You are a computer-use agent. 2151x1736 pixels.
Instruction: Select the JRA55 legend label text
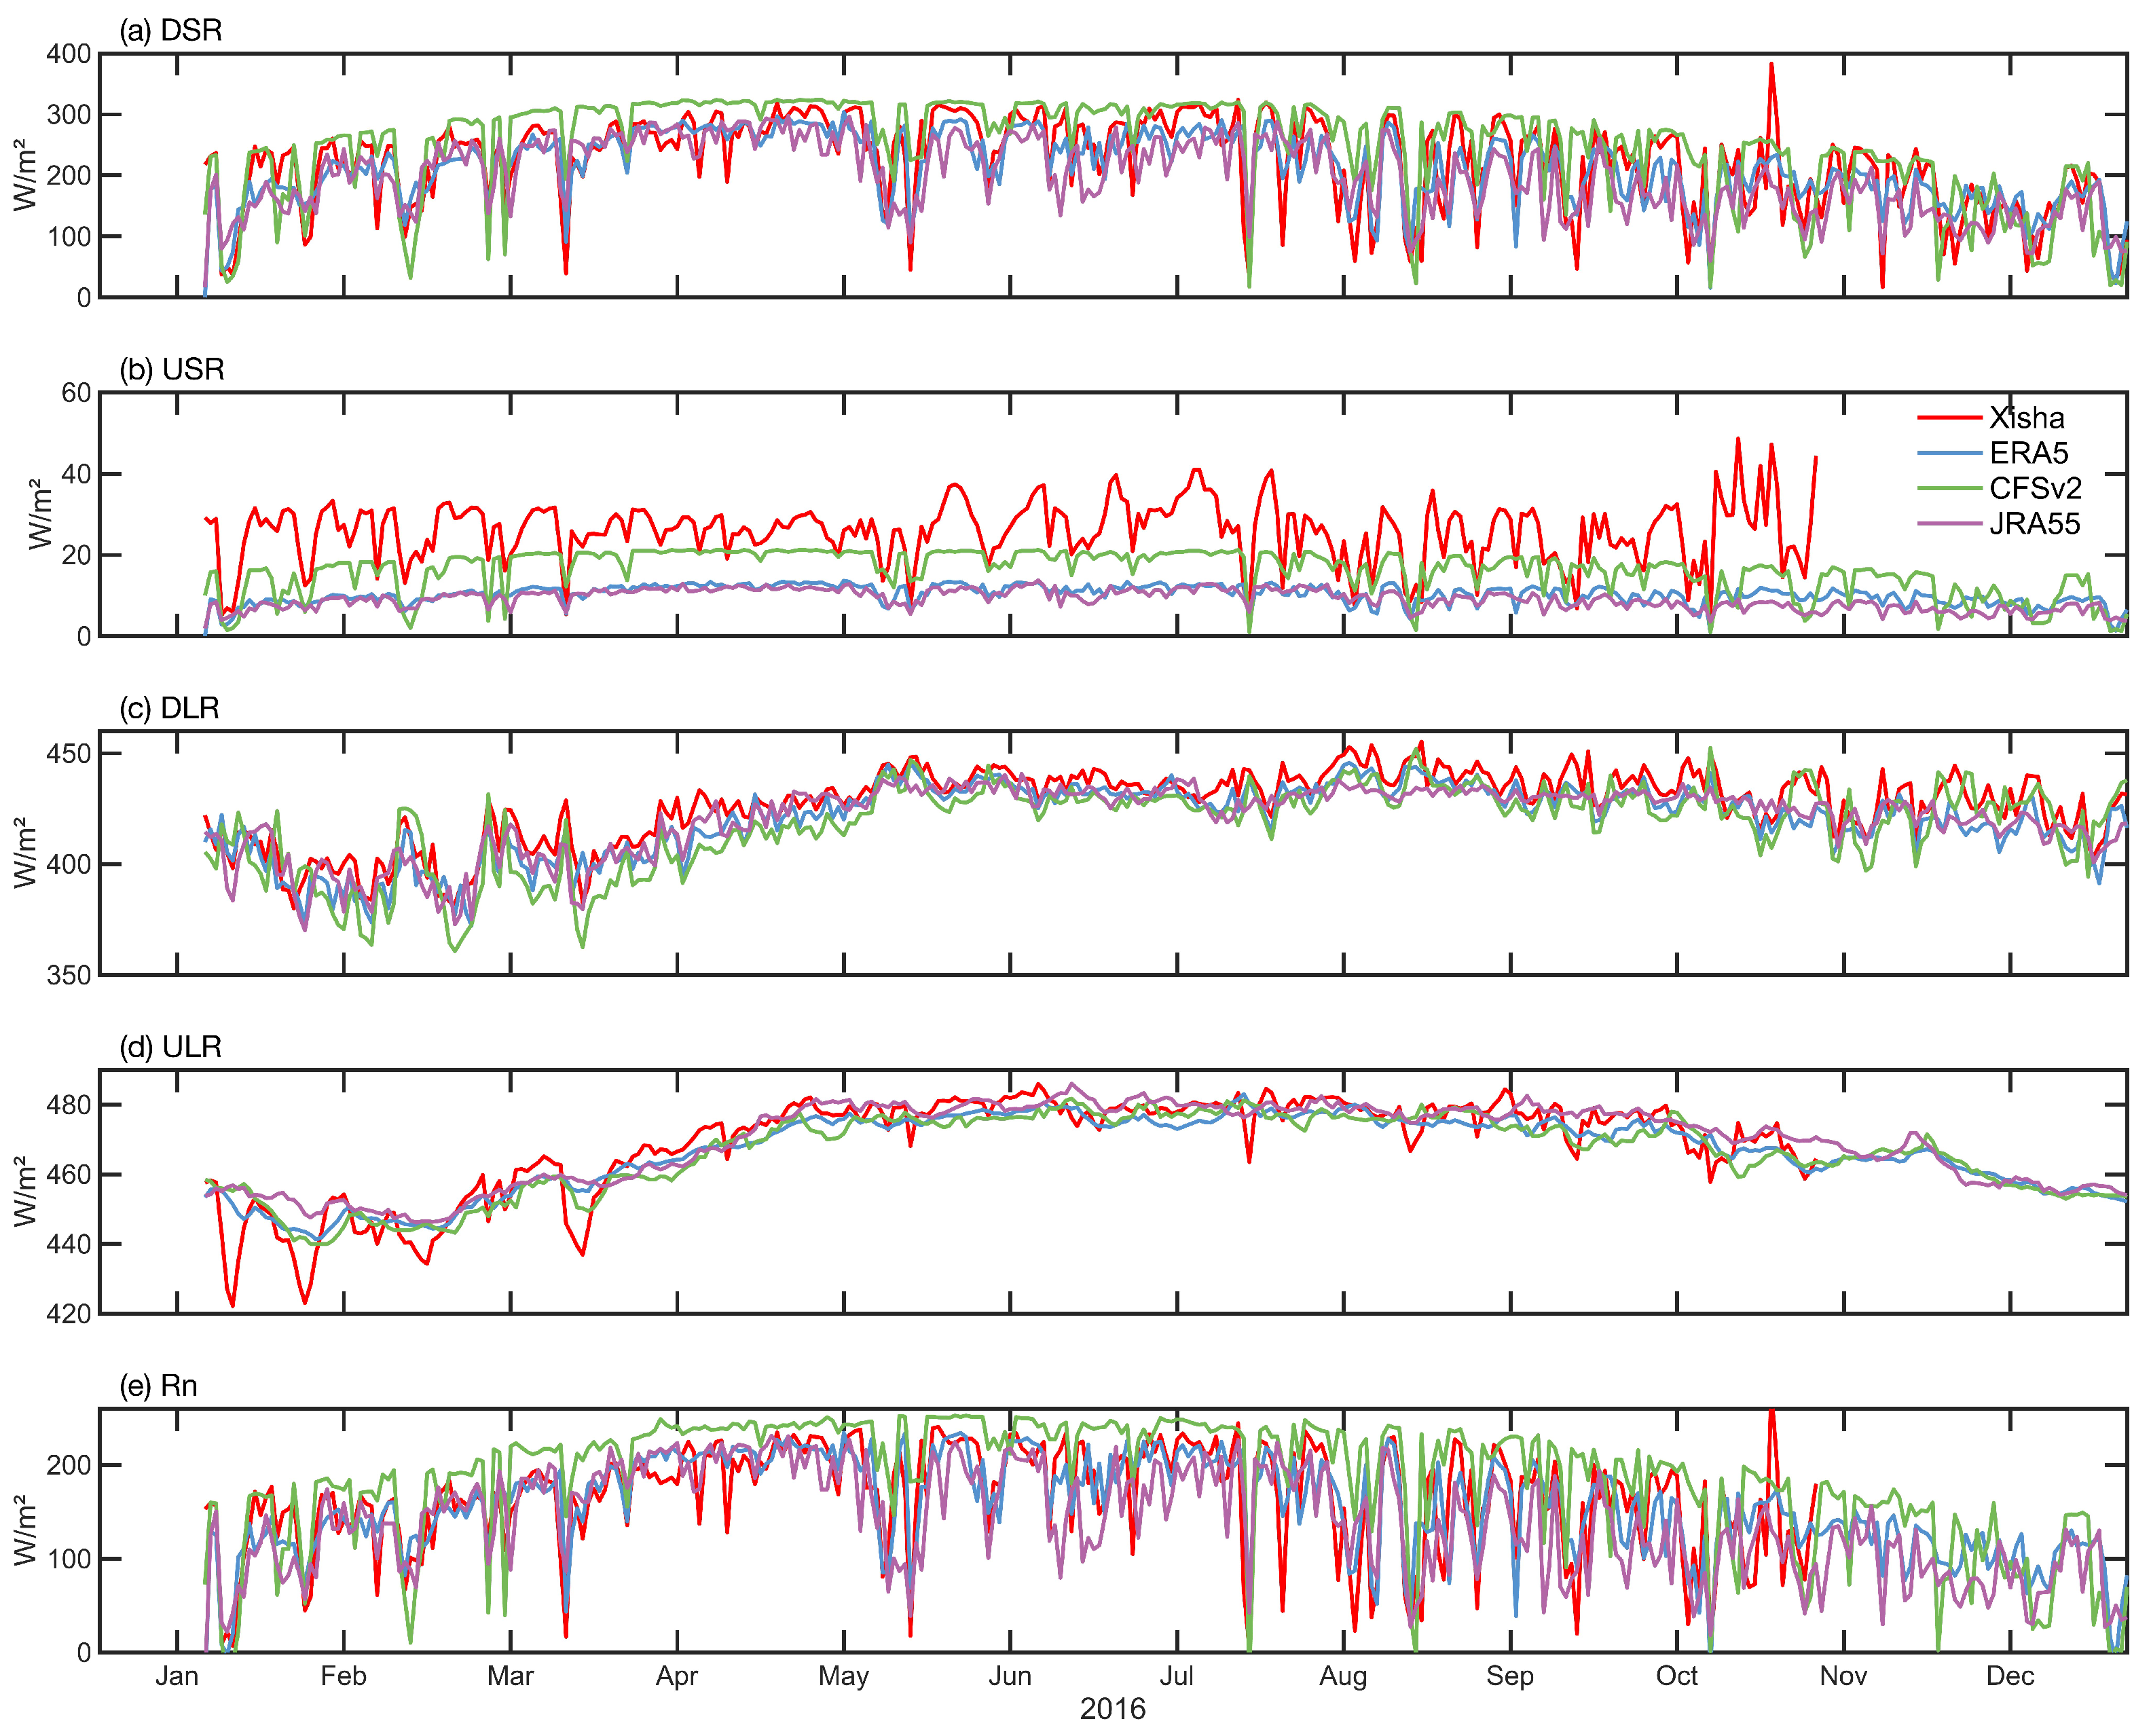[x=2034, y=524]
